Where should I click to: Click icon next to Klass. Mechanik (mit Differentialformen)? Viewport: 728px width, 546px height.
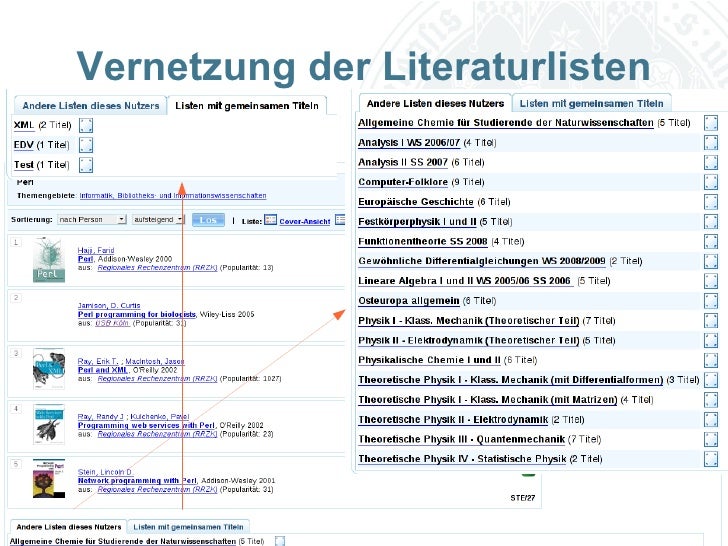tap(711, 380)
